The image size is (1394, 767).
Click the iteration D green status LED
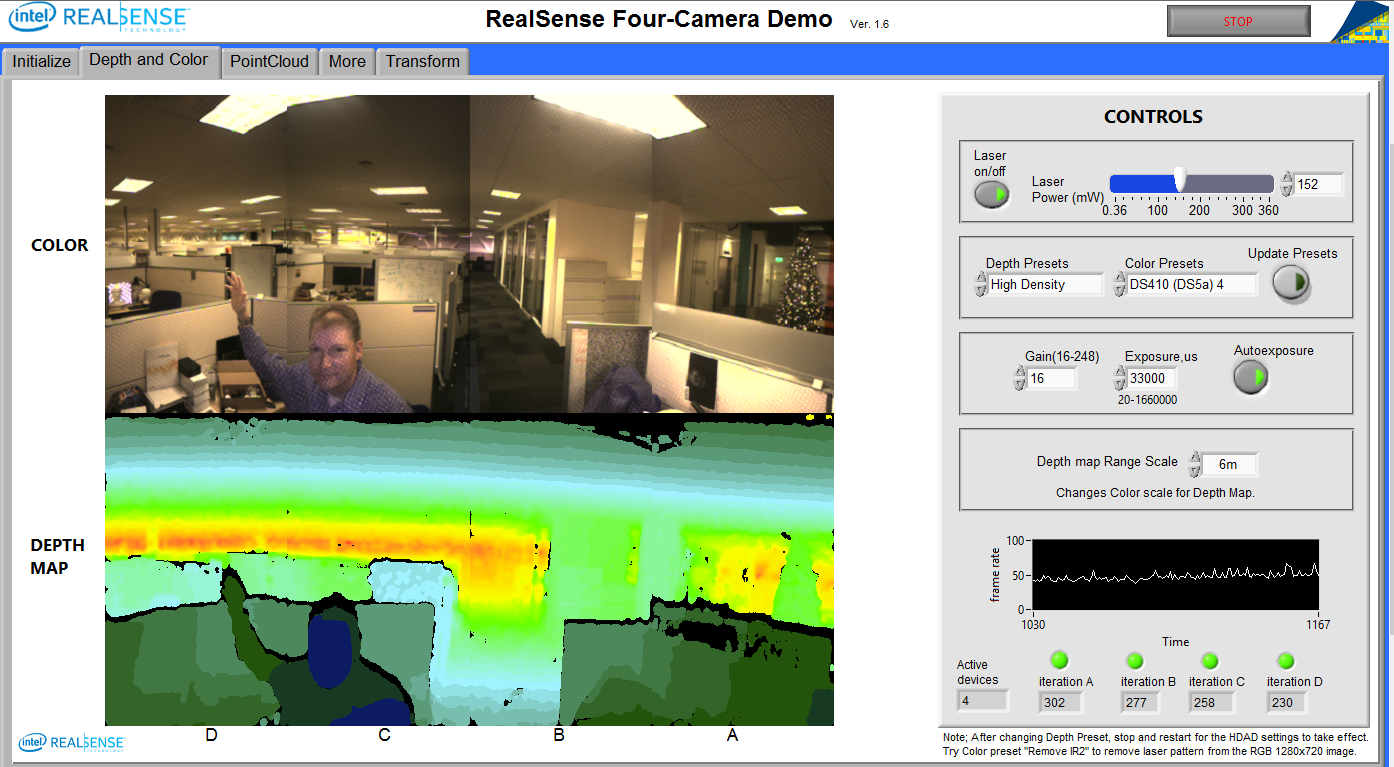1286,661
